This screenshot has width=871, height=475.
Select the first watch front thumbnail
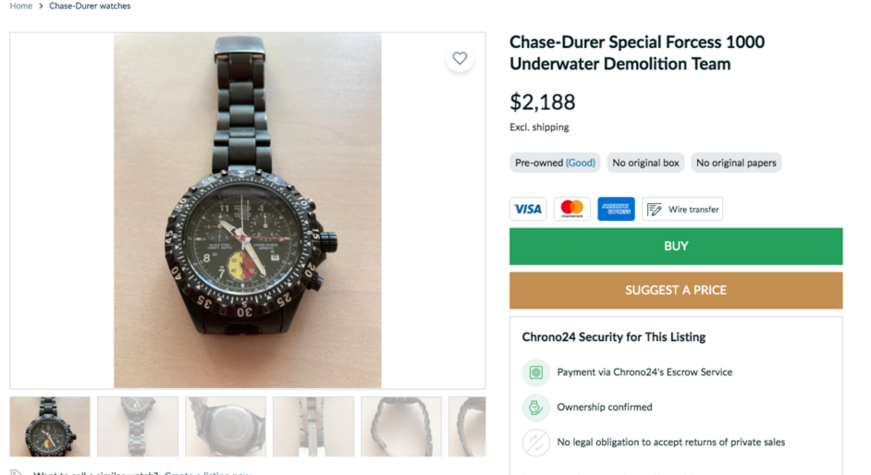point(50,426)
